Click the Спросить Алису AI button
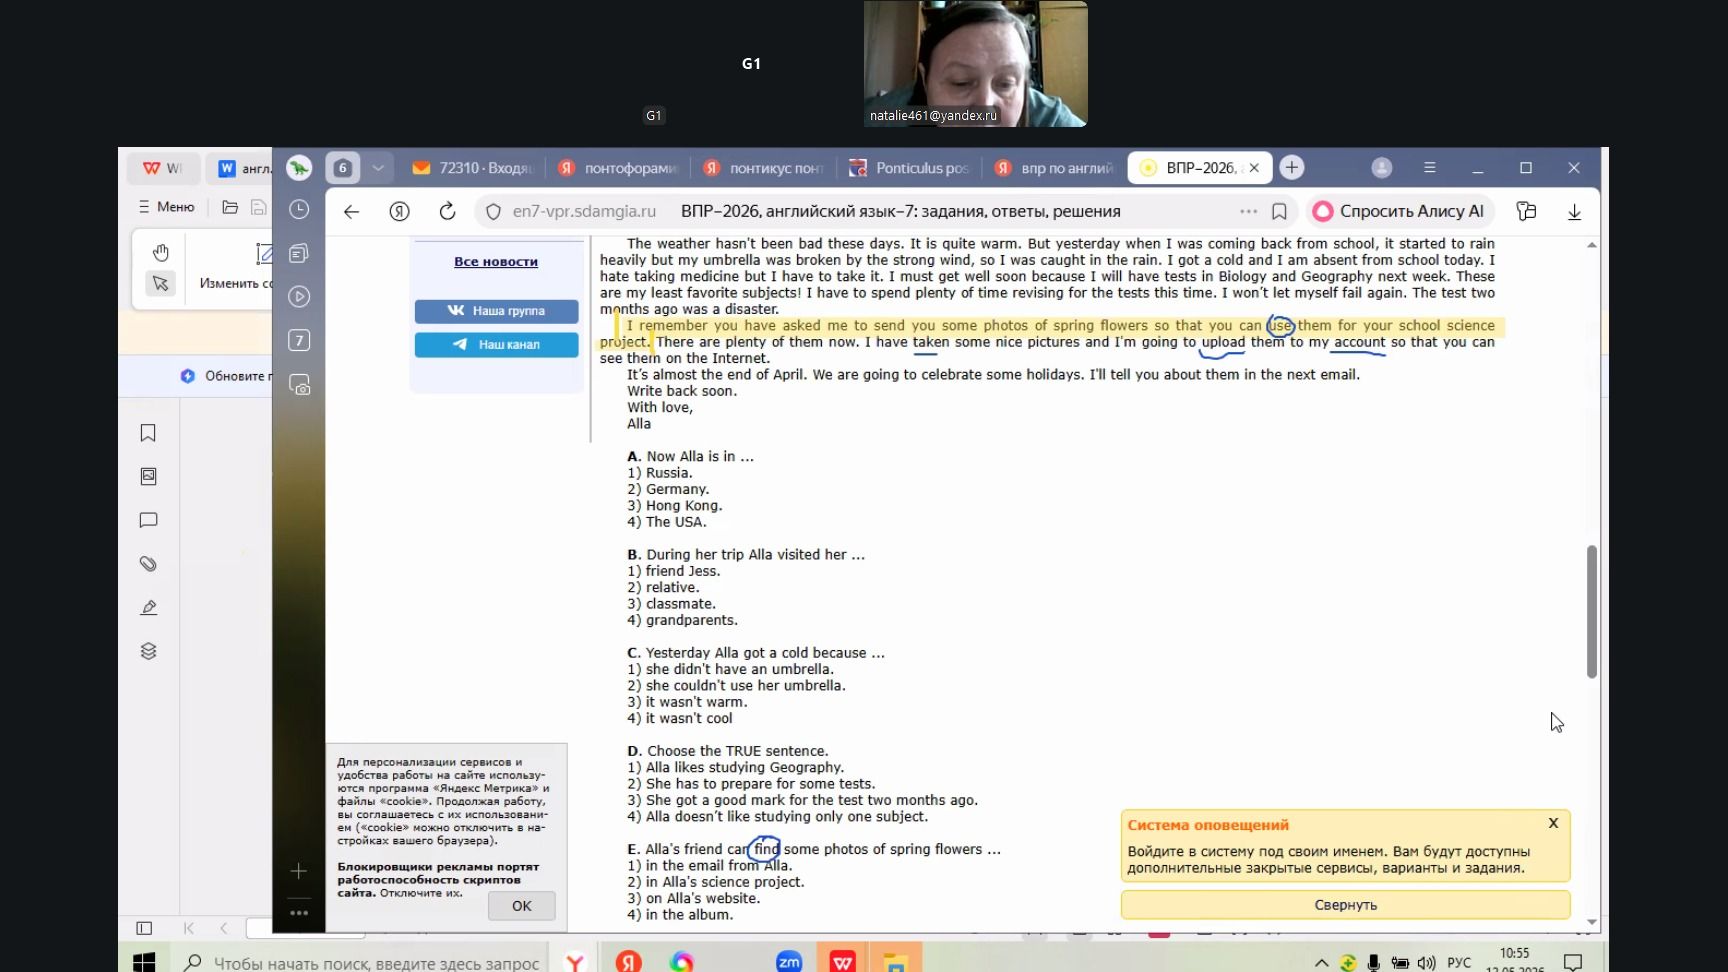This screenshot has height=972, width=1728. point(1400,211)
